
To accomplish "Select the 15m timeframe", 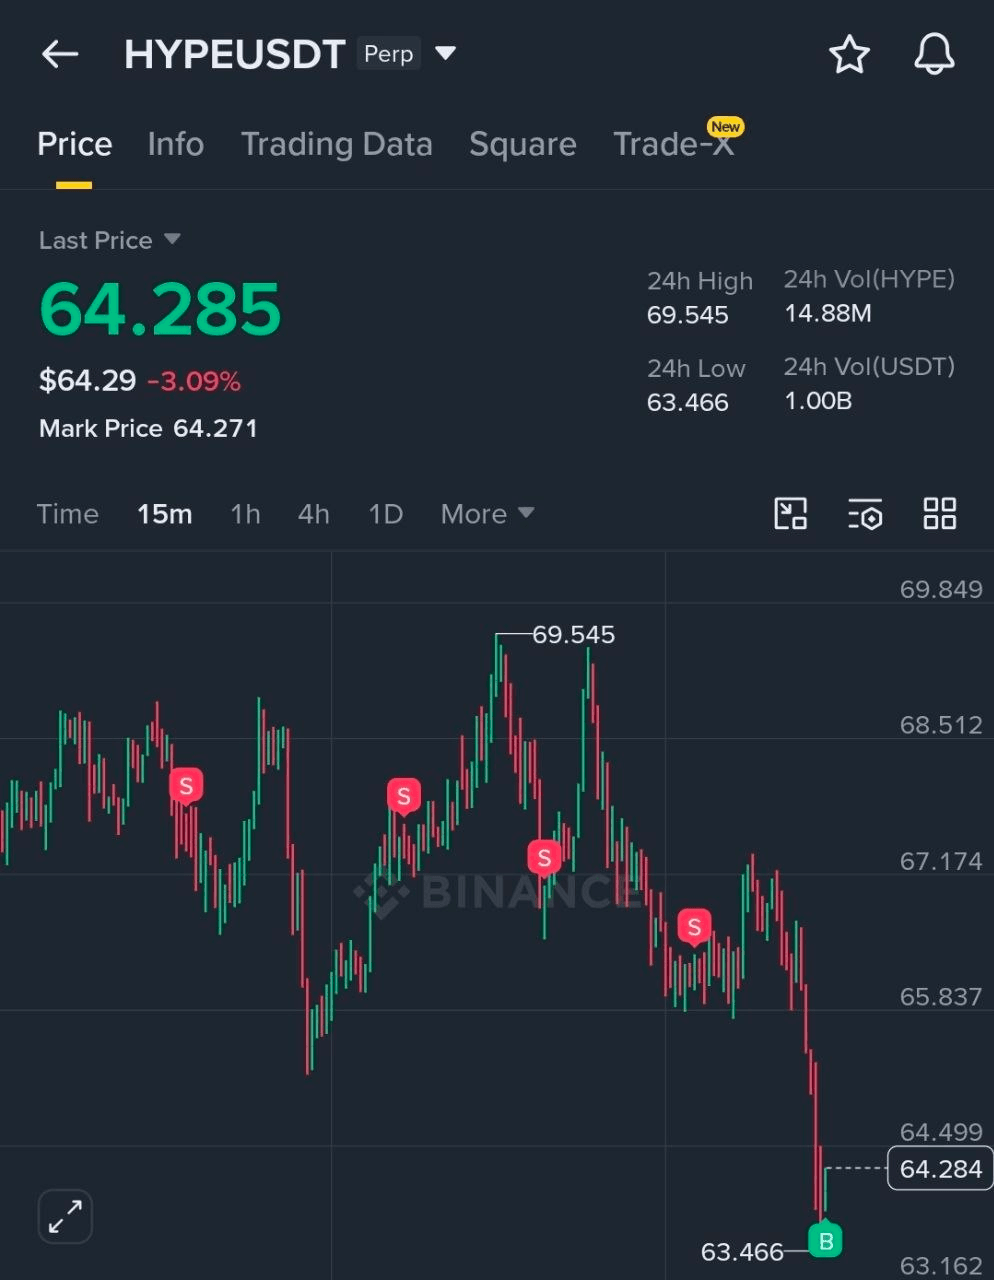I will [x=164, y=514].
